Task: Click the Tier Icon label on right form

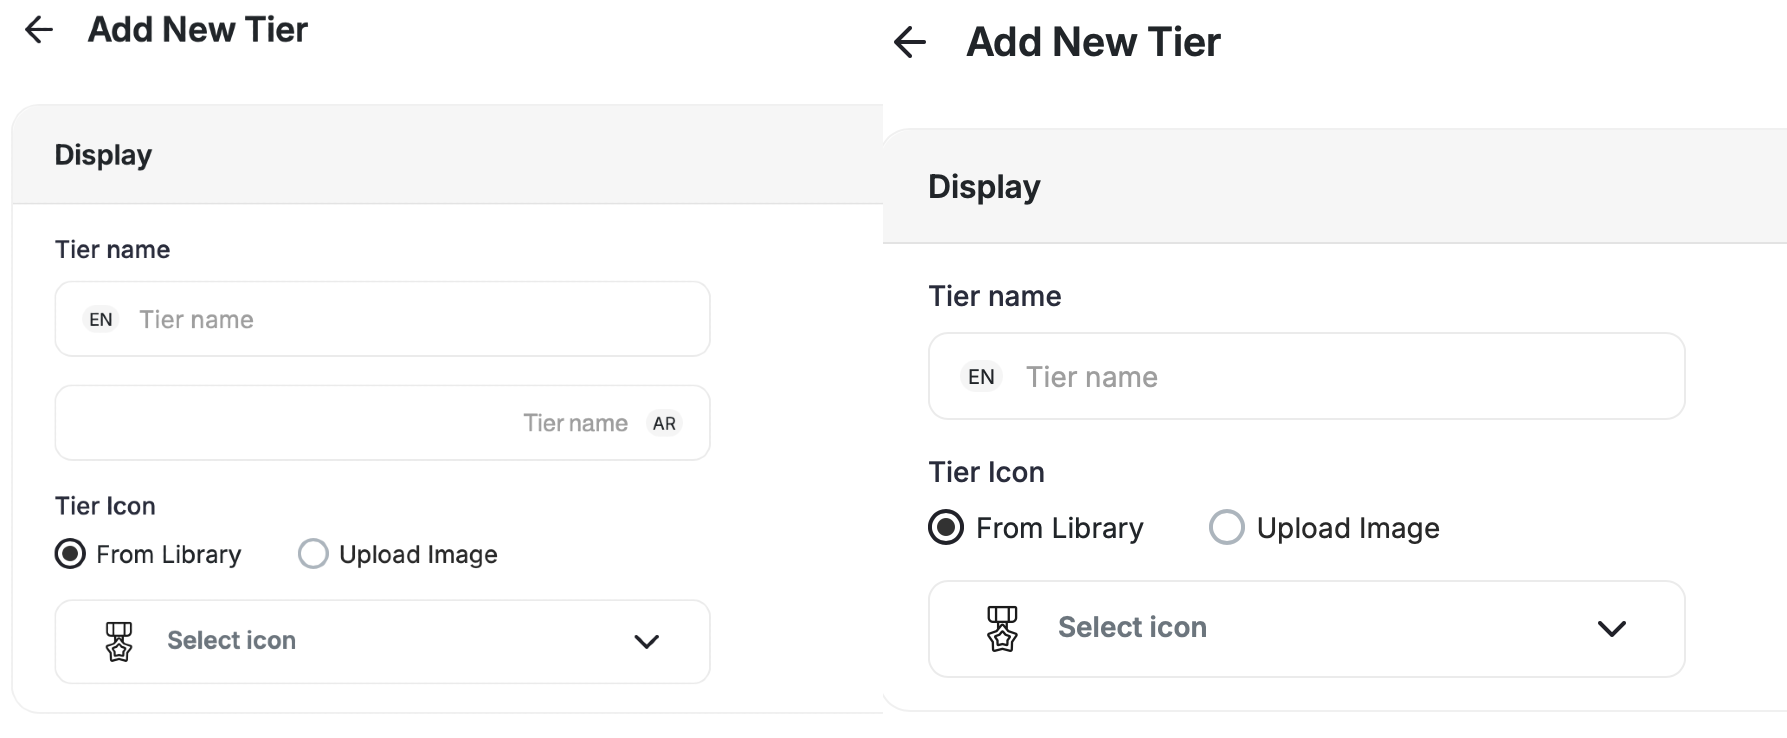Action: [986, 471]
